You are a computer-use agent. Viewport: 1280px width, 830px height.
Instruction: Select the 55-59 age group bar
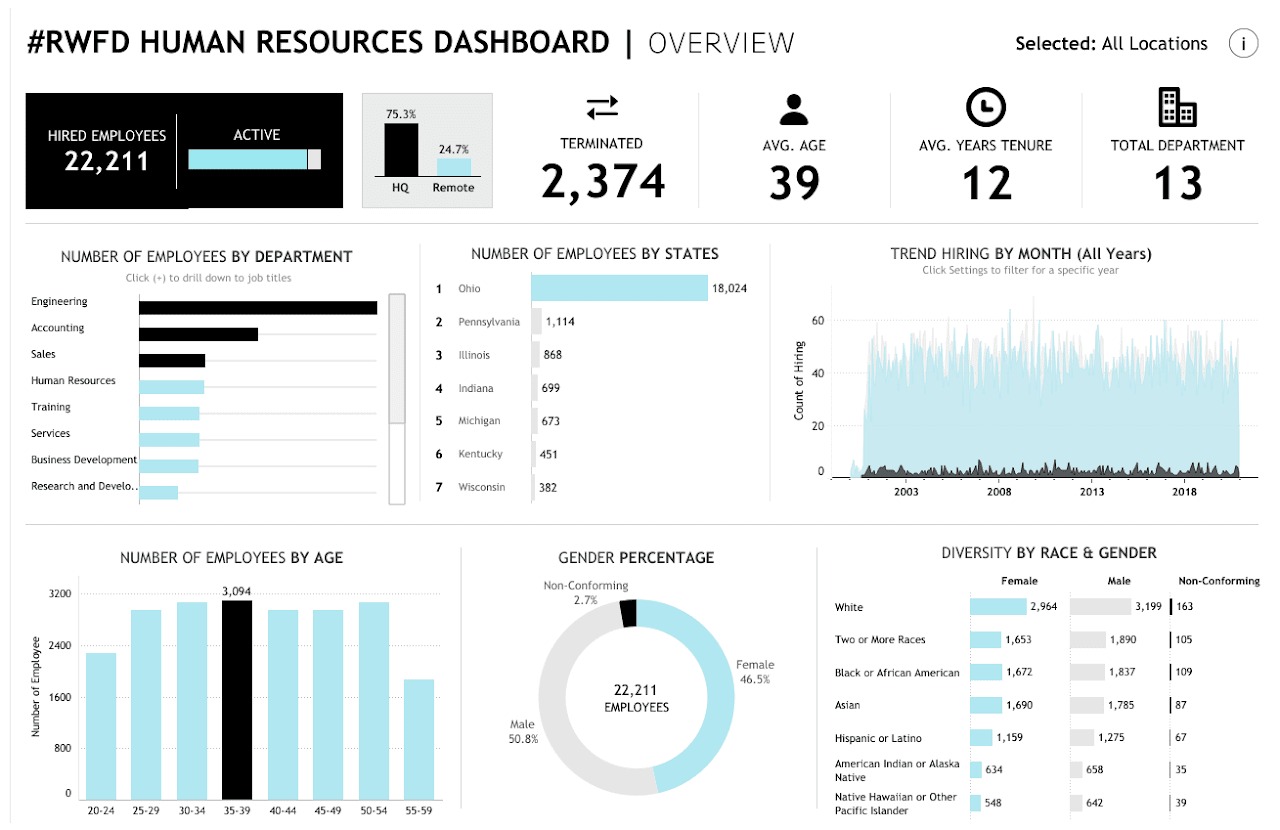419,738
